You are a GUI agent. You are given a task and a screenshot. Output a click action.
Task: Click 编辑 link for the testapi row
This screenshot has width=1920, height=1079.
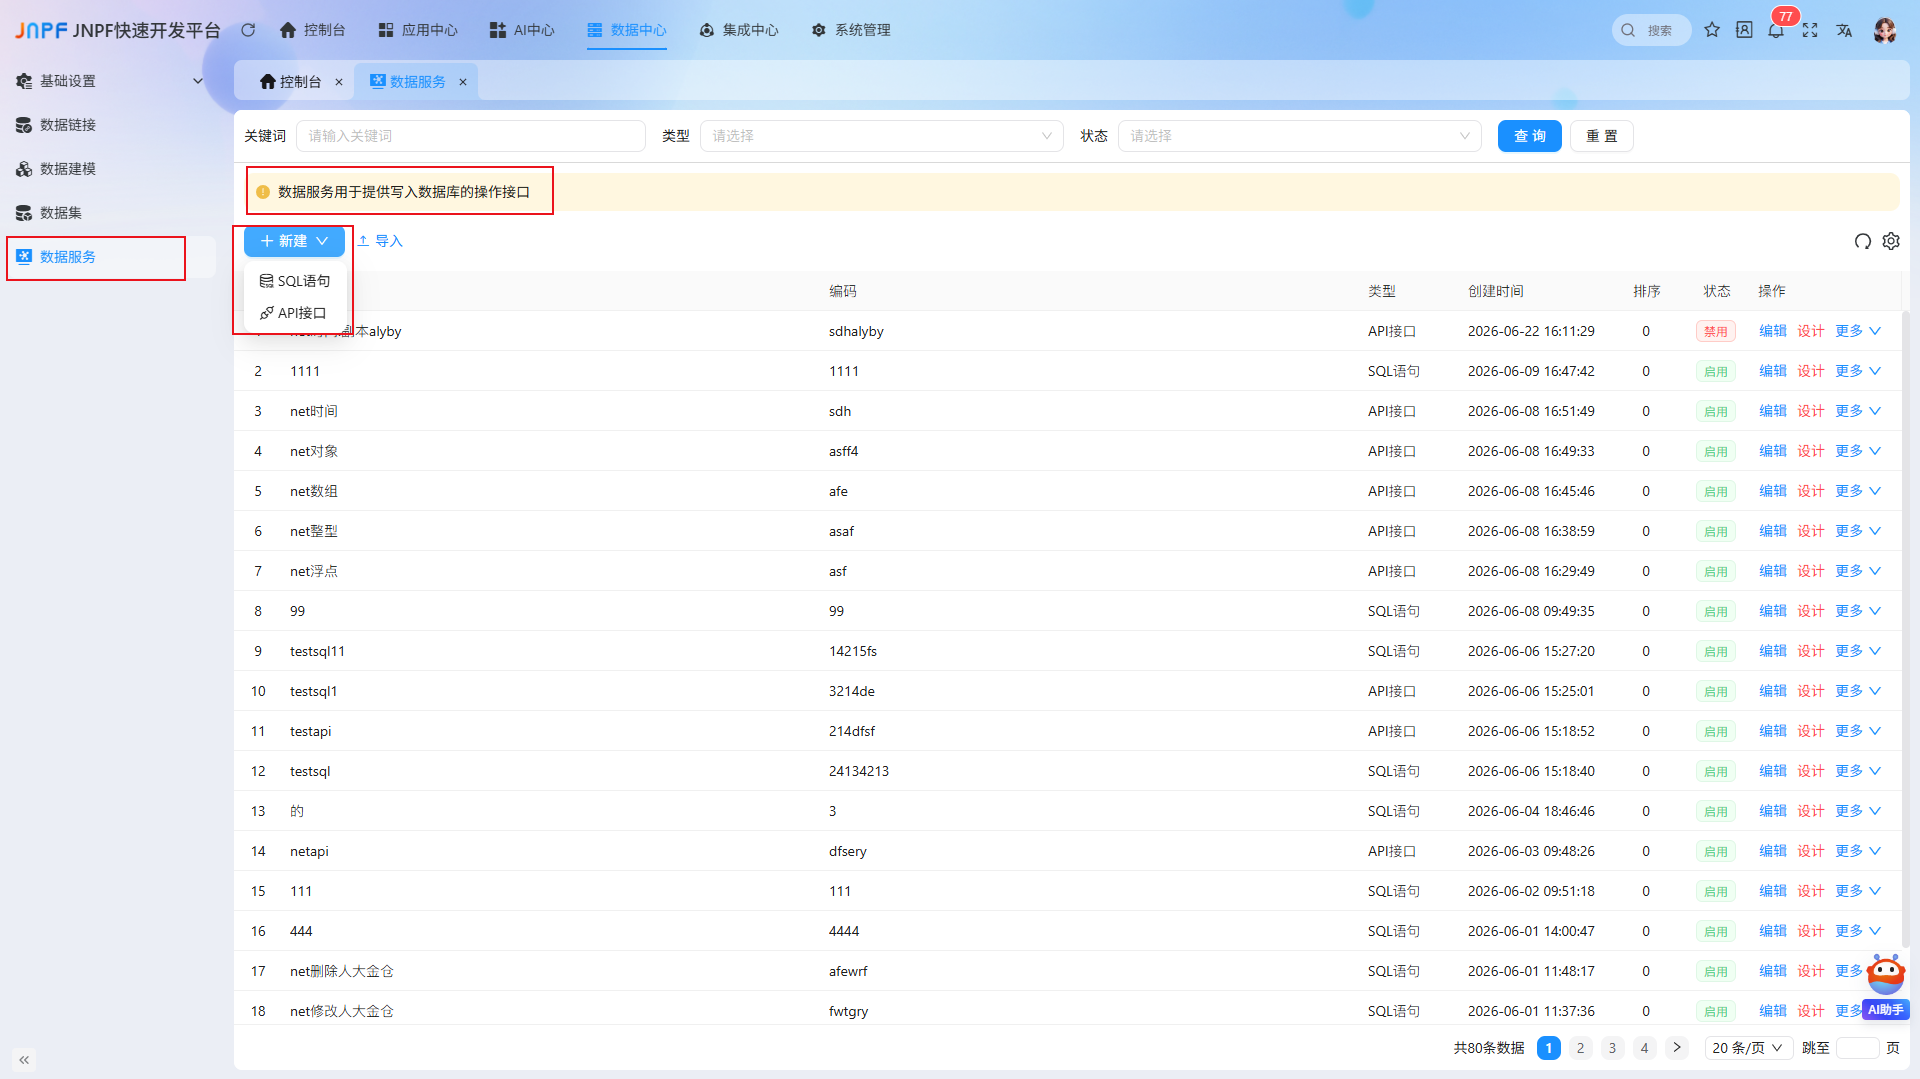[x=1773, y=731]
